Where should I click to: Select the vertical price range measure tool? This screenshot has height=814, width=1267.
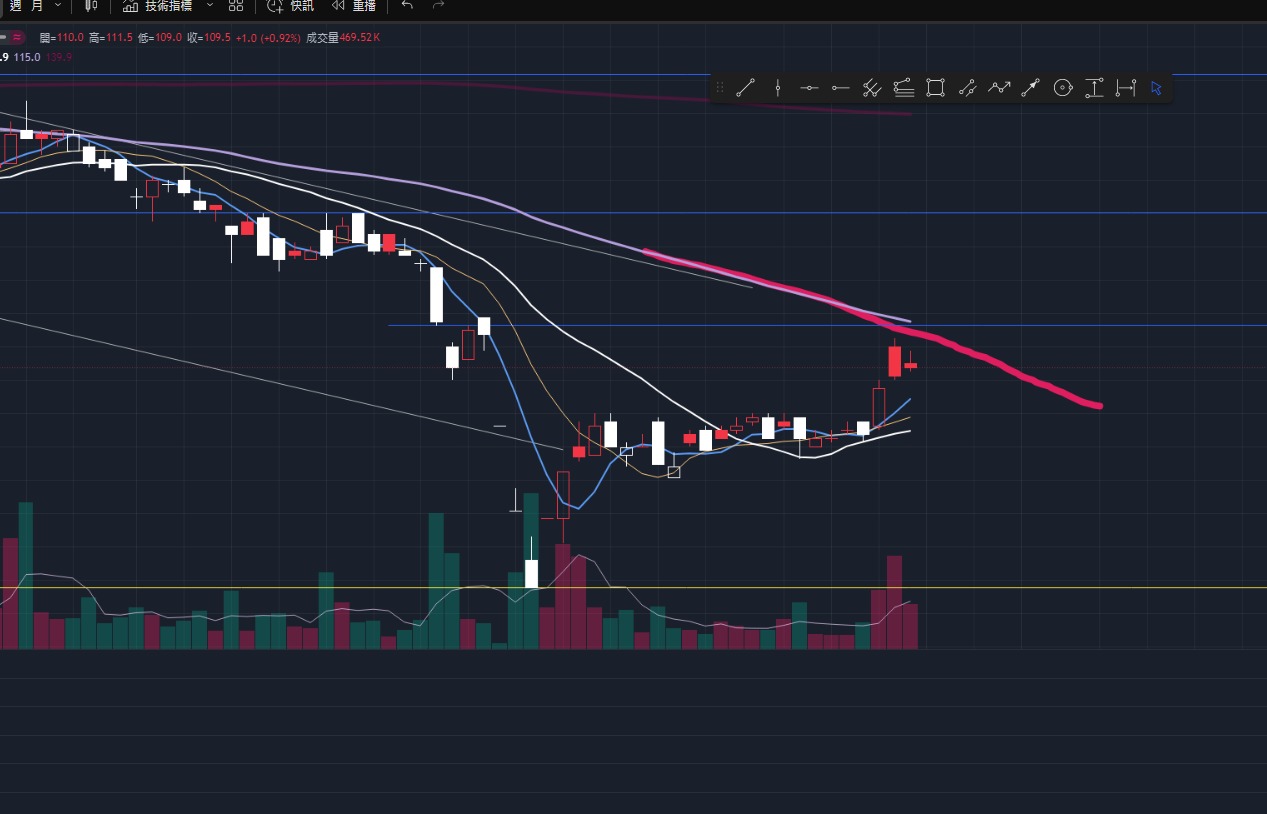point(1094,88)
